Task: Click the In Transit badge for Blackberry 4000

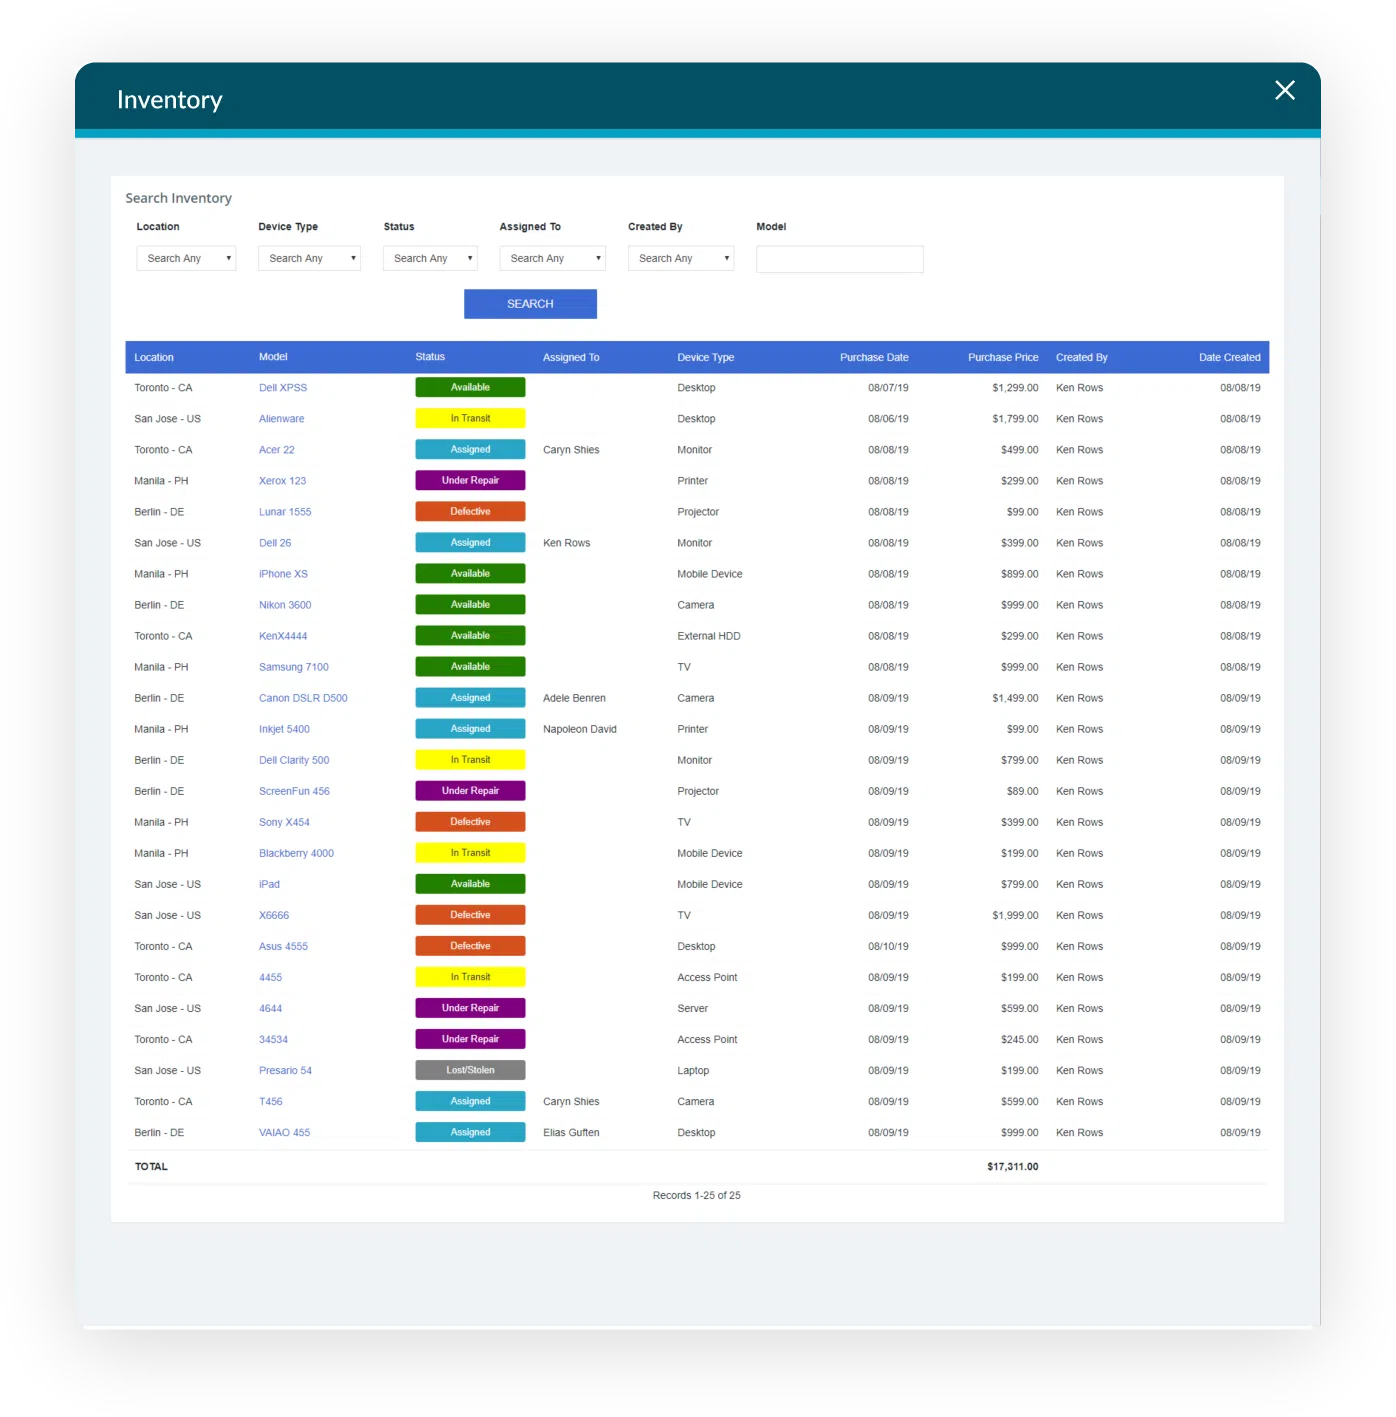Action: pos(470,852)
